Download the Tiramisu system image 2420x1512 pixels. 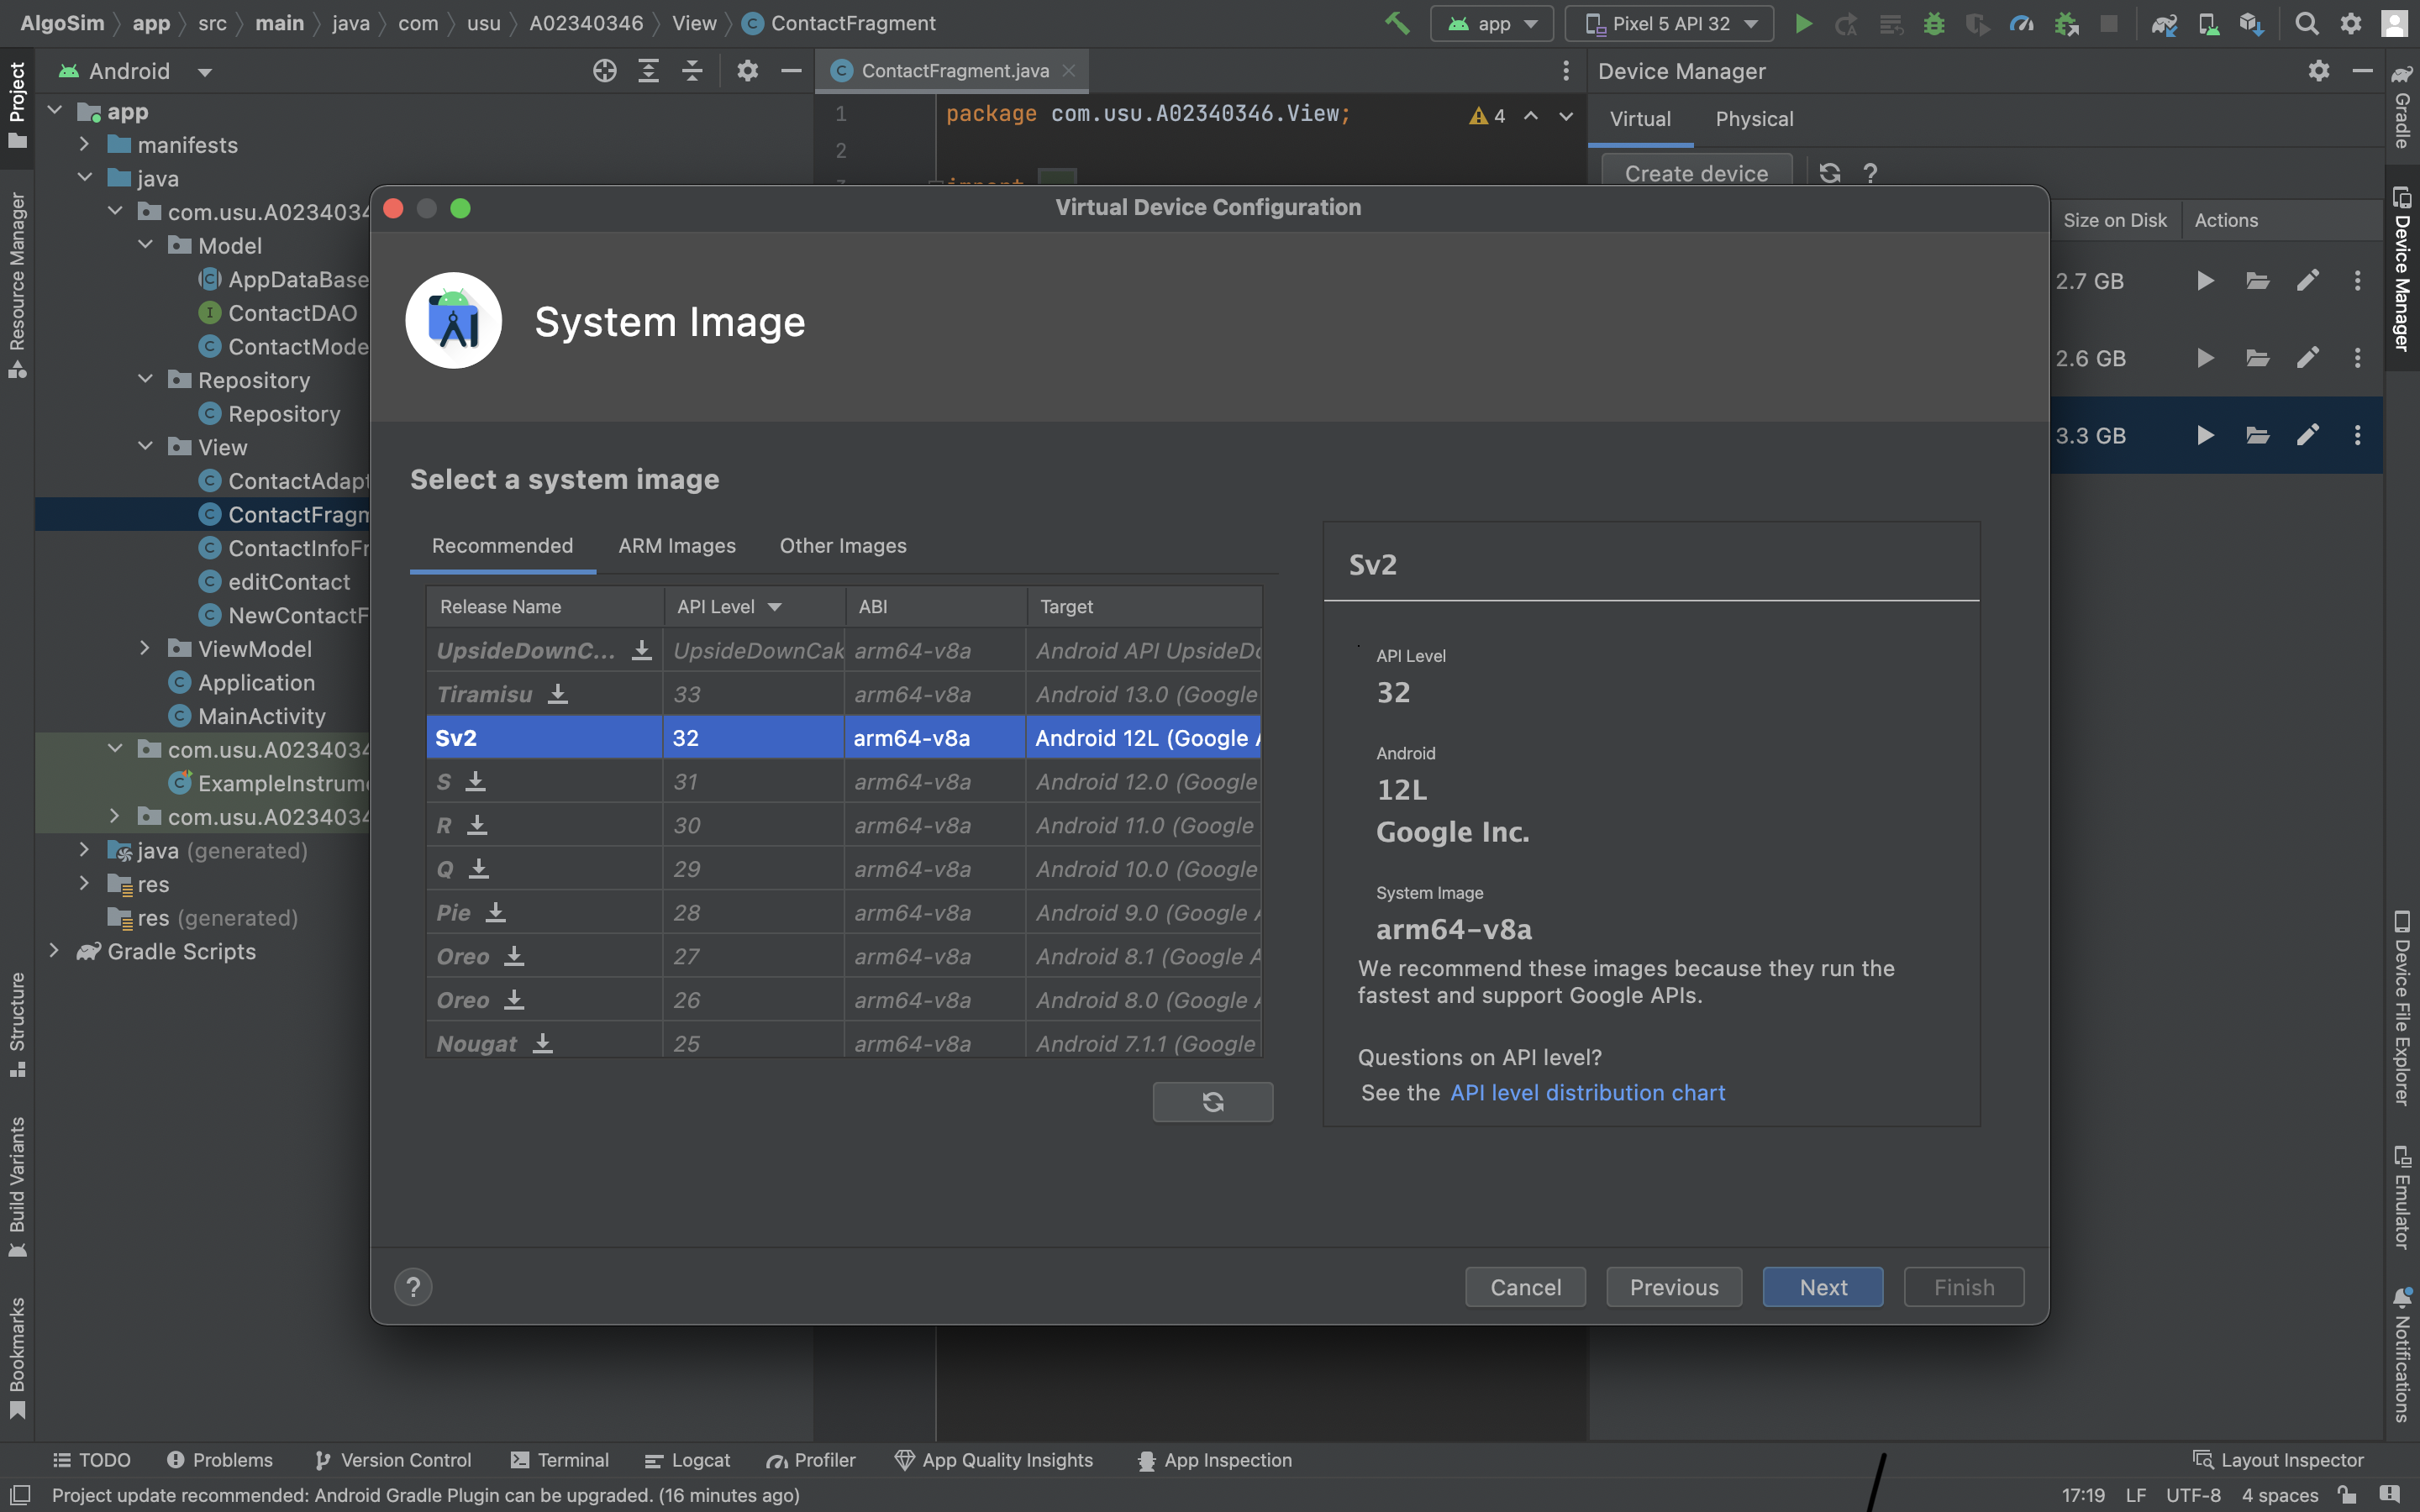[558, 694]
